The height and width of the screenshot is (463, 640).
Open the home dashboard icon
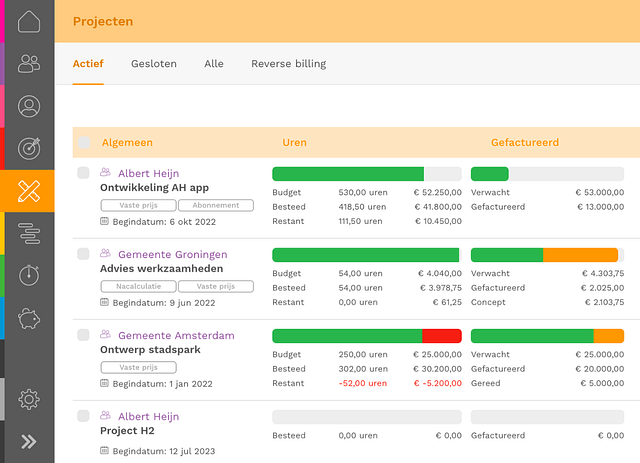(x=29, y=21)
